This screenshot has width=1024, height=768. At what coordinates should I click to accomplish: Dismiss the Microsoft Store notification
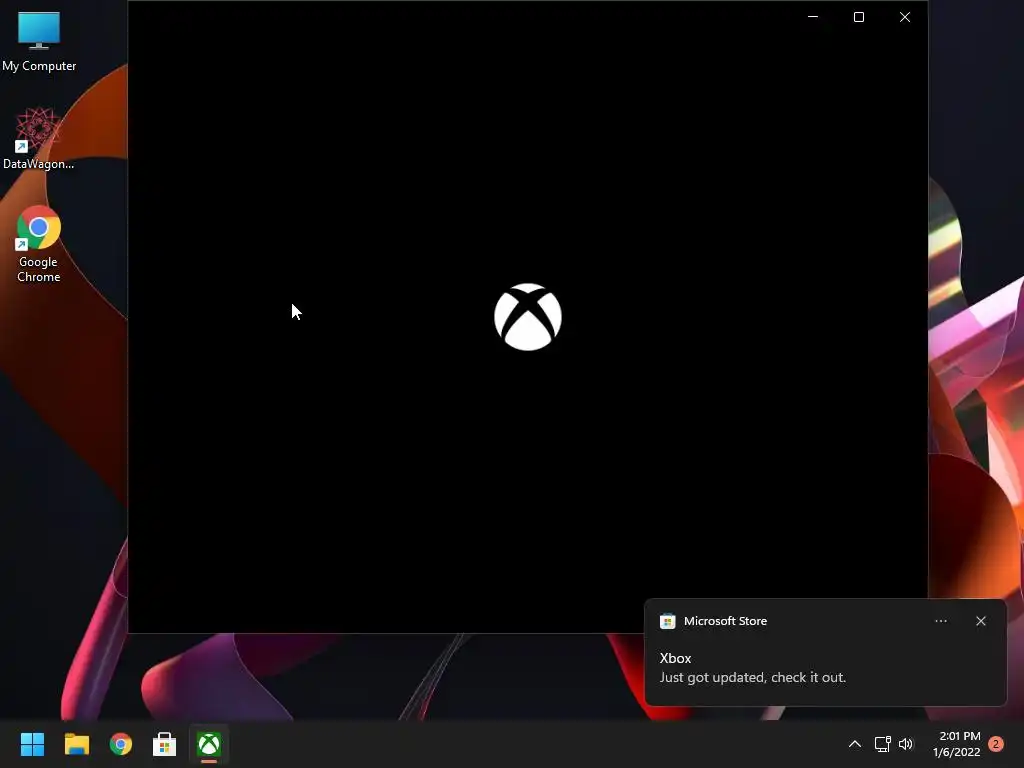pyautogui.click(x=980, y=621)
